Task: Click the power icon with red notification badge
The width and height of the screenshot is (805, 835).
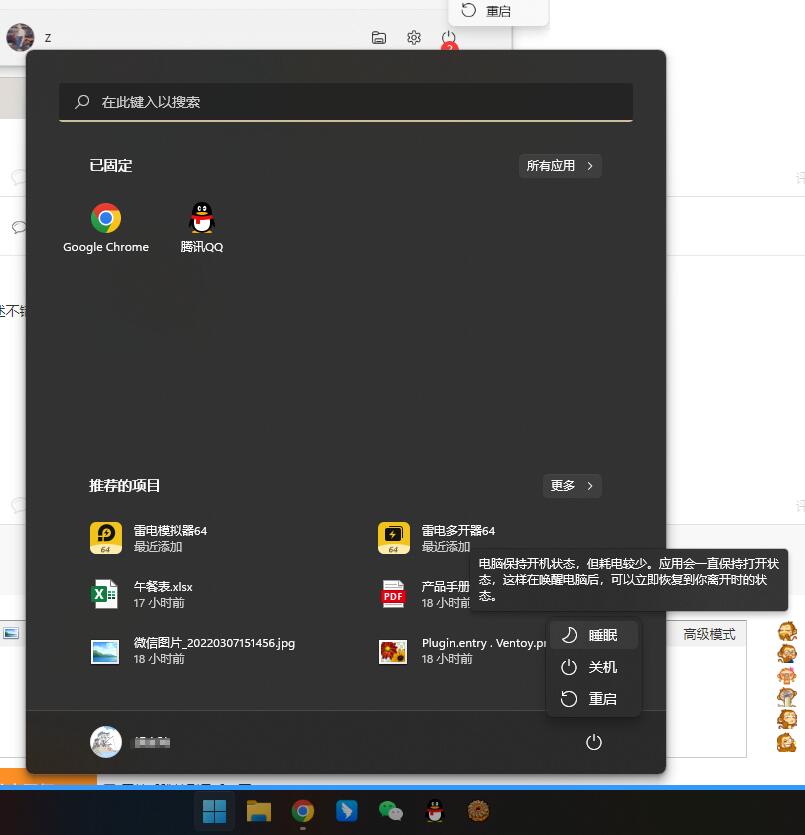Action: point(449,37)
